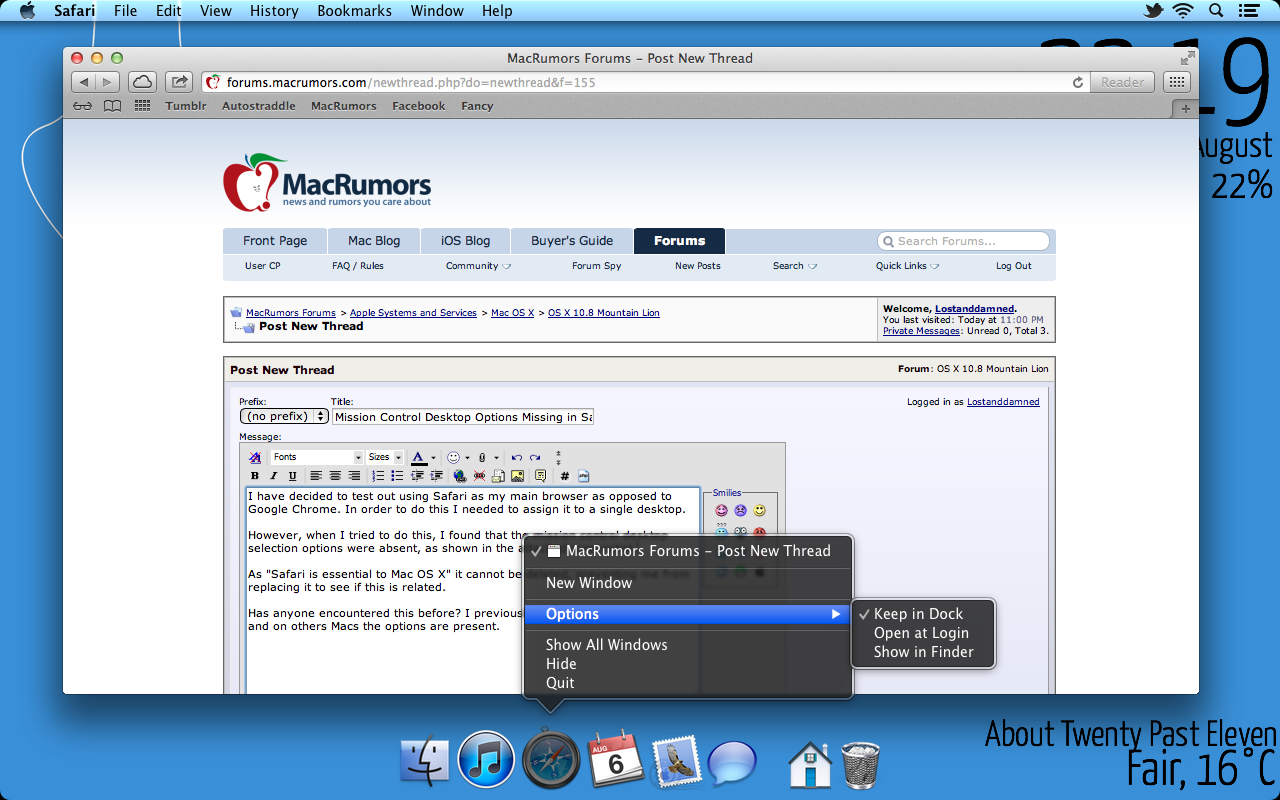
Task: Expand the Quick Links forum menu
Action: tap(907, 266)
